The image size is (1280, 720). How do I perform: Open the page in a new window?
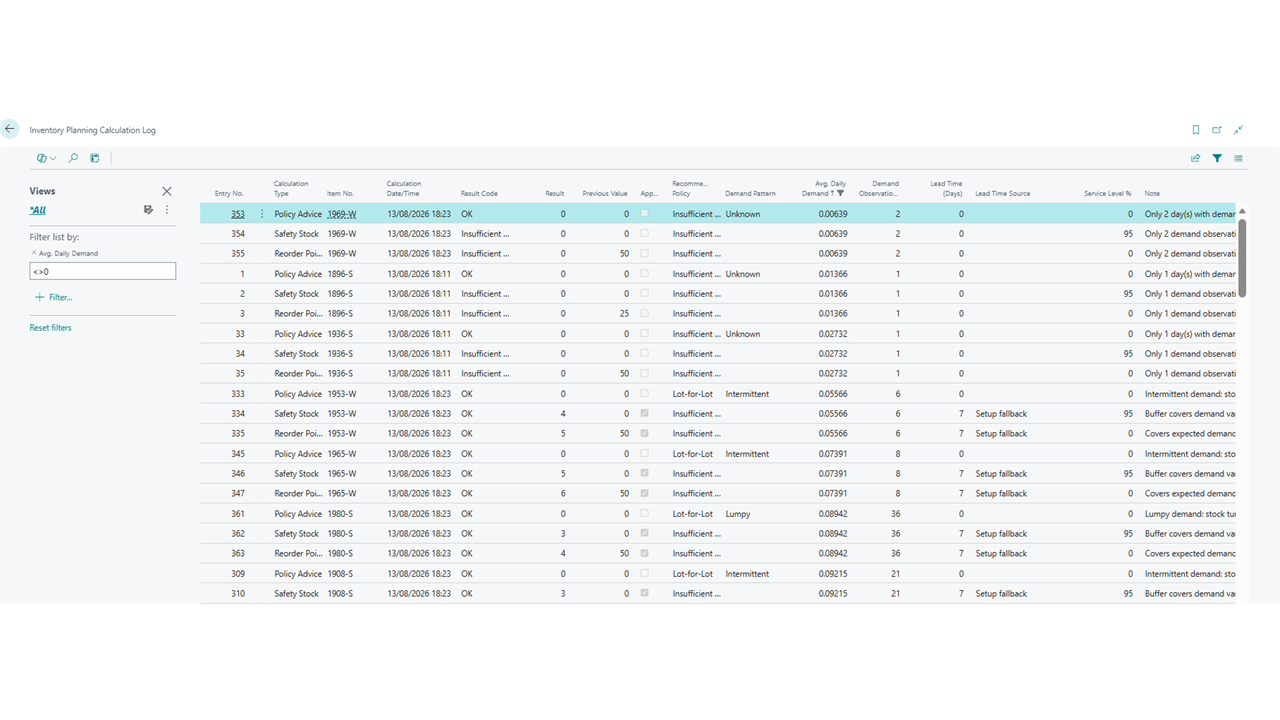(1217, 130)
